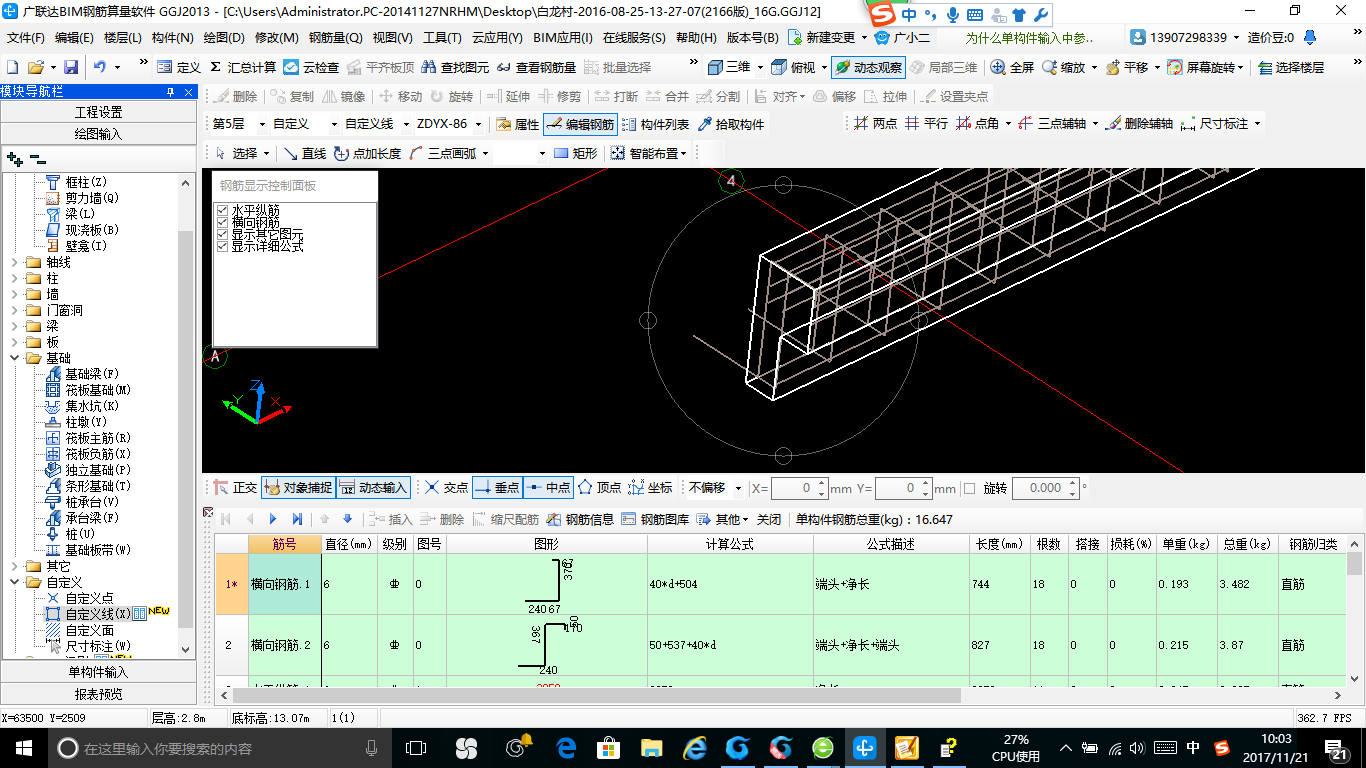
Task: Click the X coordinate input field
Action: [799, 488]
